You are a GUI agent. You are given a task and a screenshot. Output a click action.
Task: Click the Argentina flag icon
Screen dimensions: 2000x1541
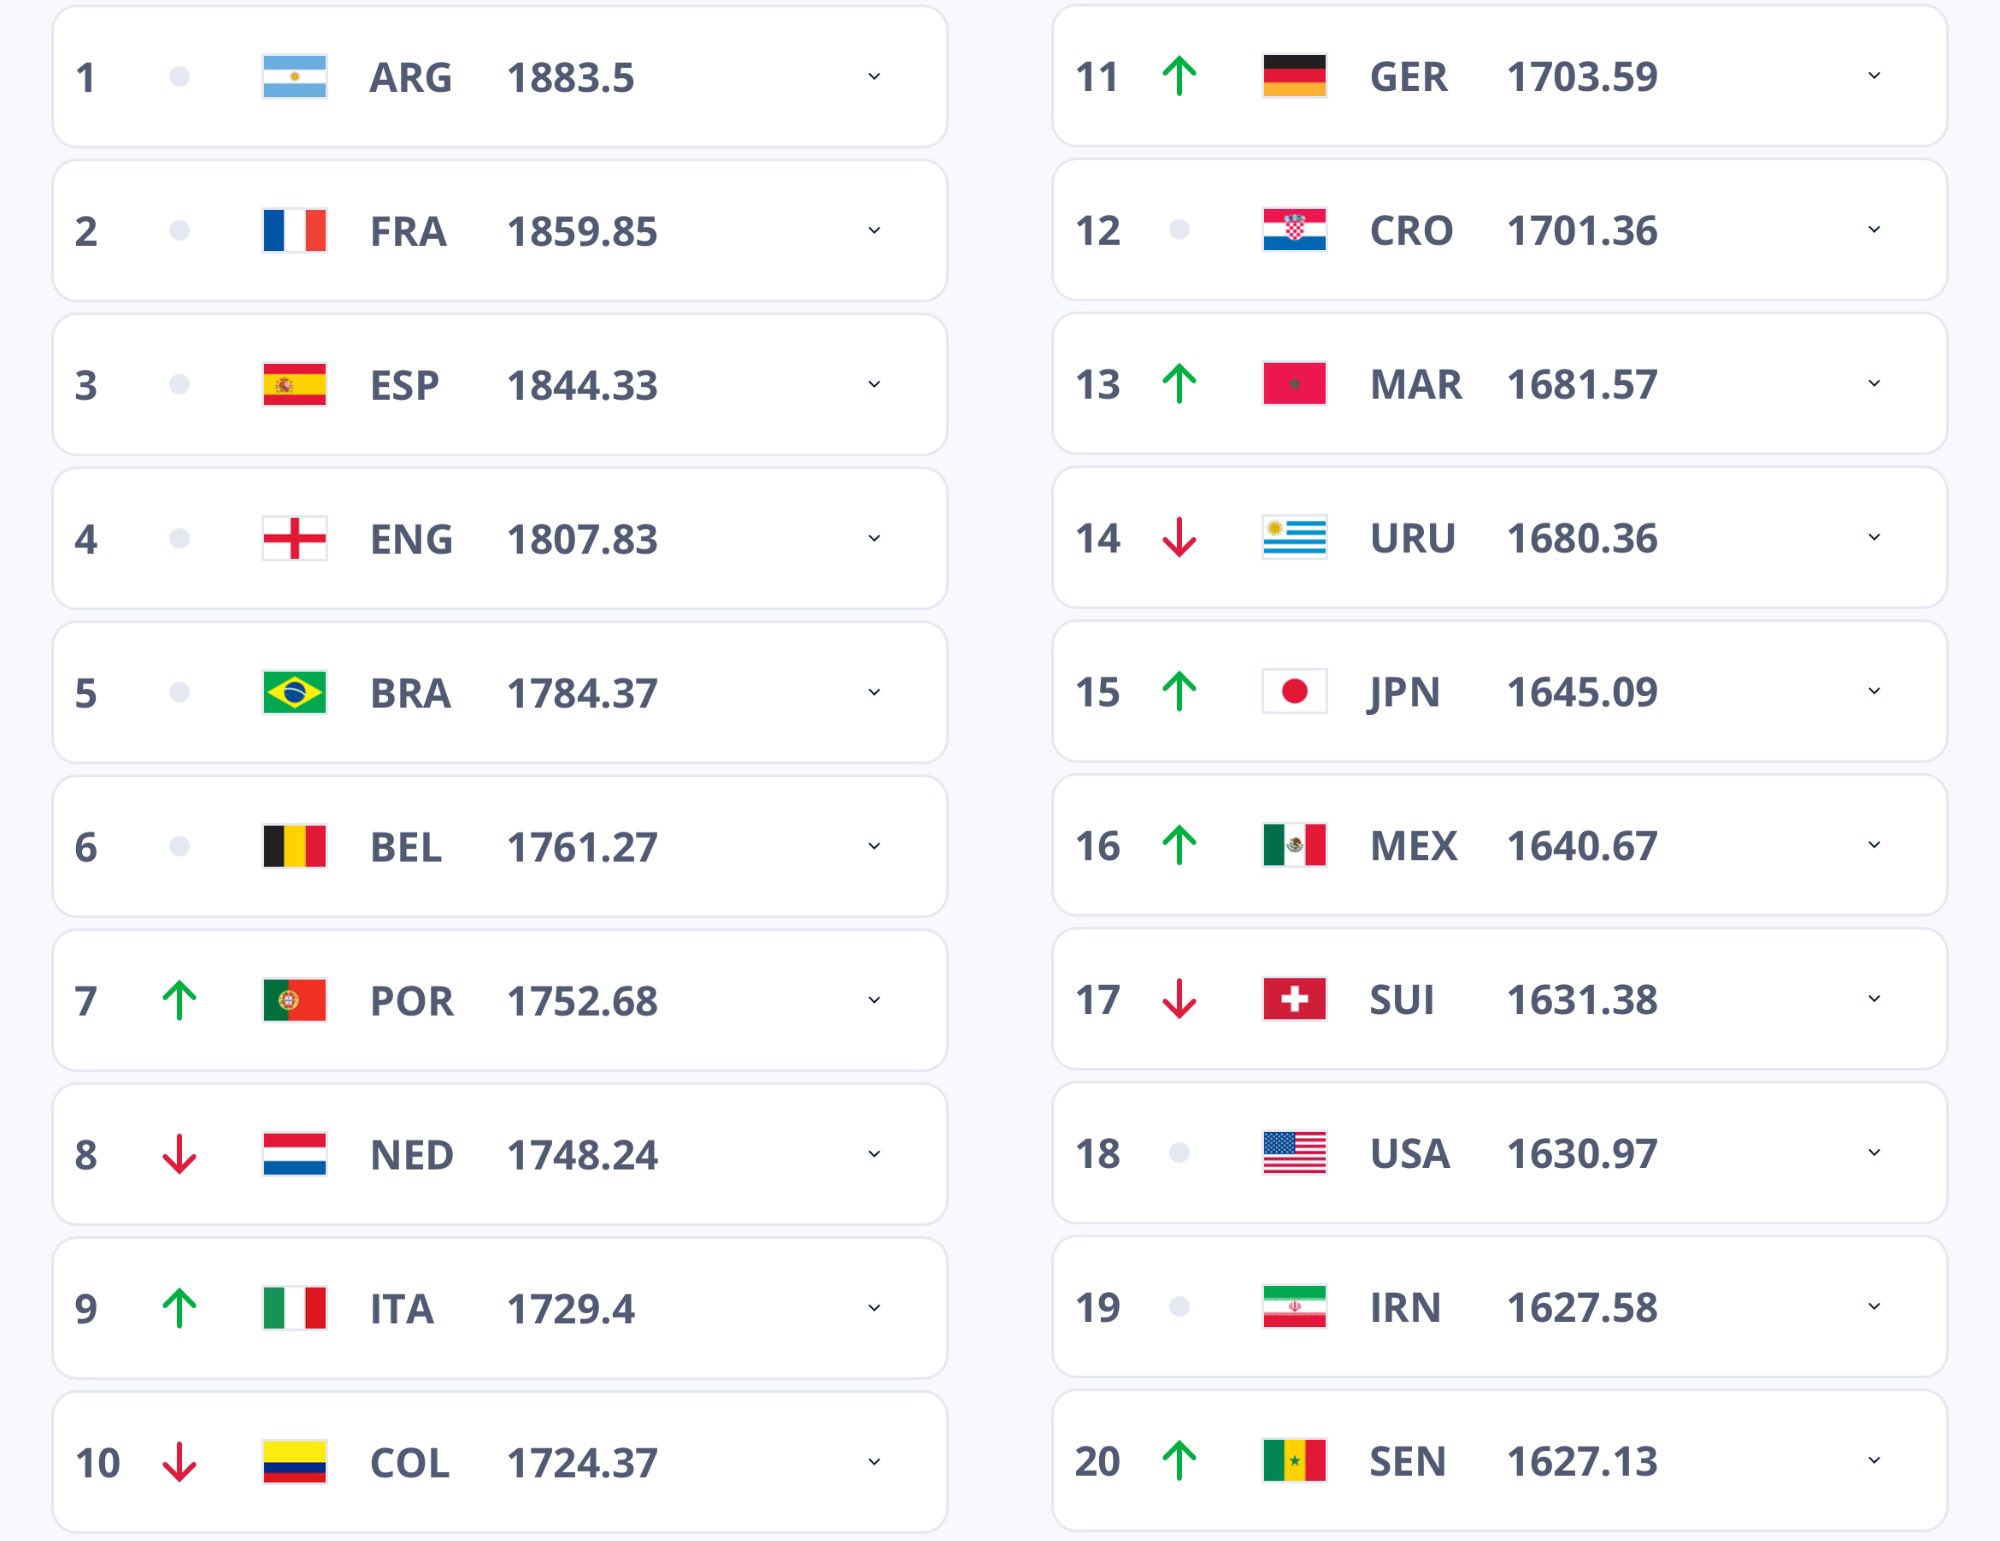(294, 77)
